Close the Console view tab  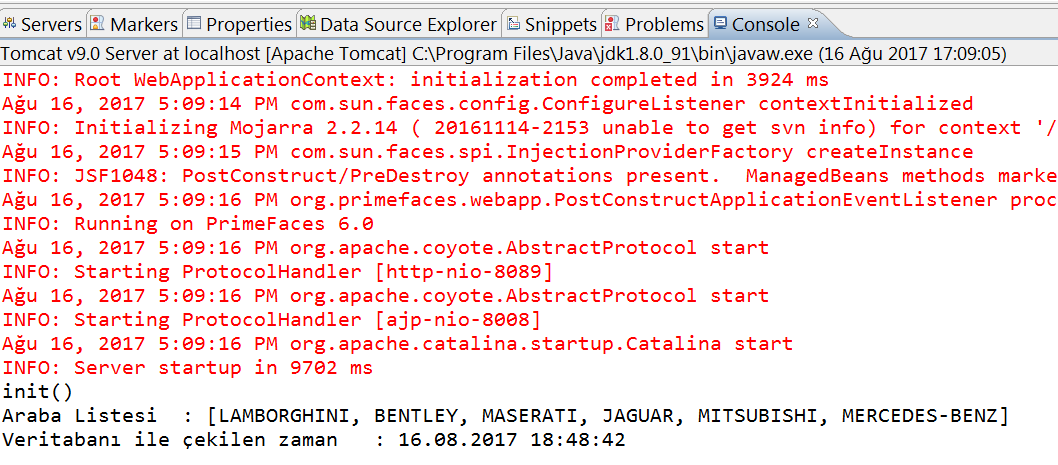tap(812, 23)
